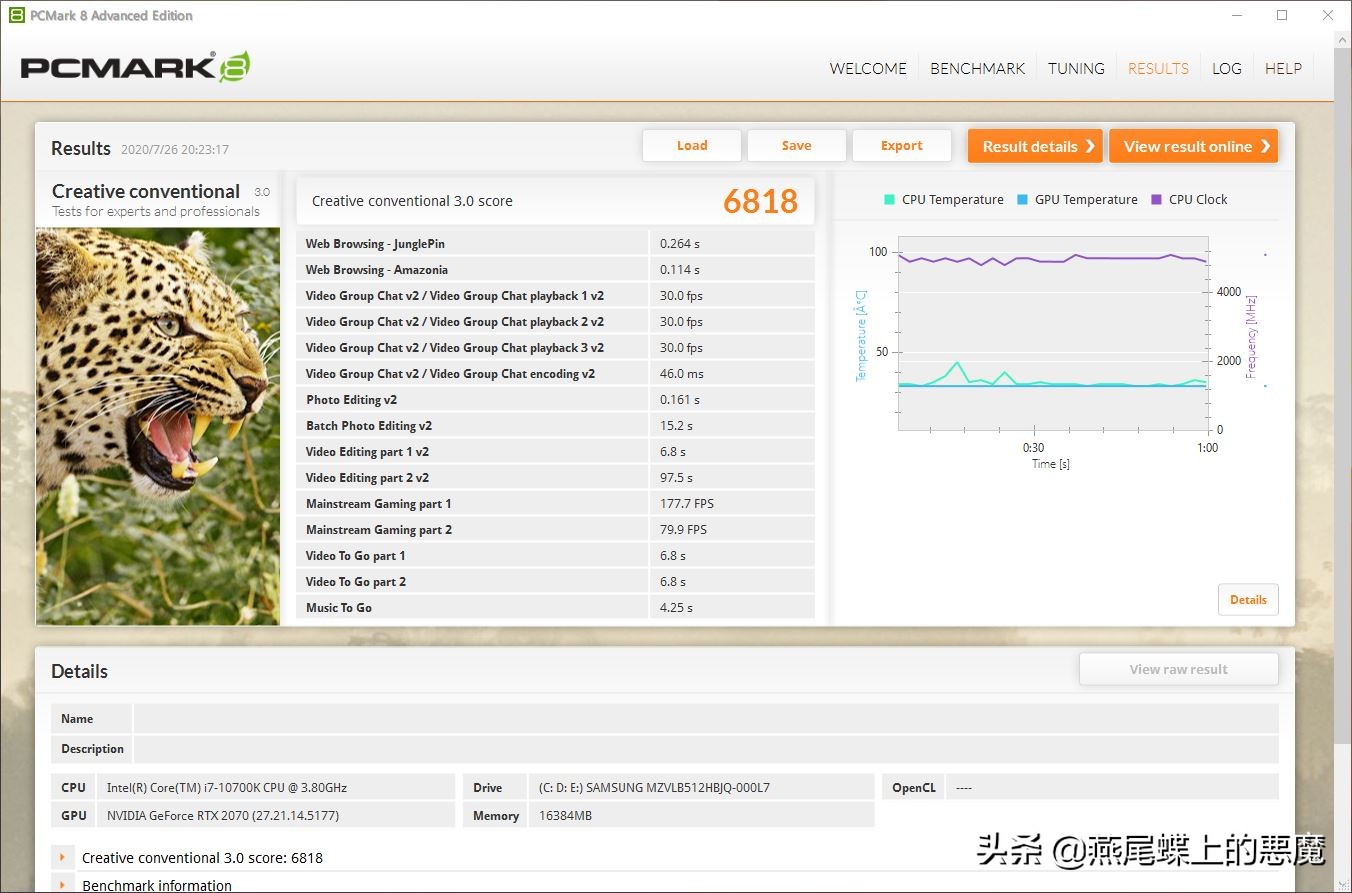The height and width of the screenshot is (893, 1352).
Task: Click the Name input field under Details
Action: click(x=700, y=717)
